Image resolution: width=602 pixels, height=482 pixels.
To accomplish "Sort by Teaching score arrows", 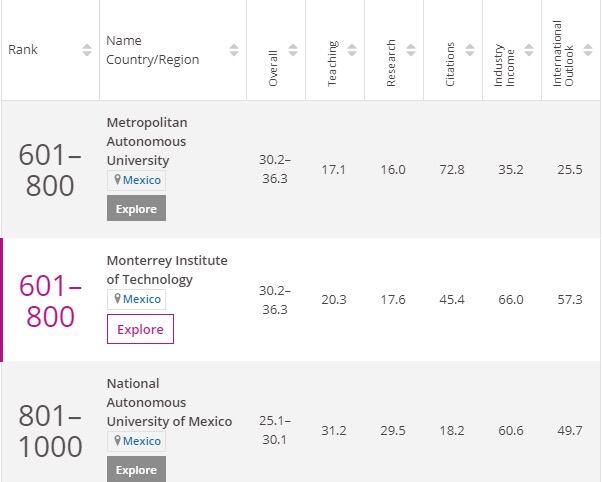I will pos(352,50).
